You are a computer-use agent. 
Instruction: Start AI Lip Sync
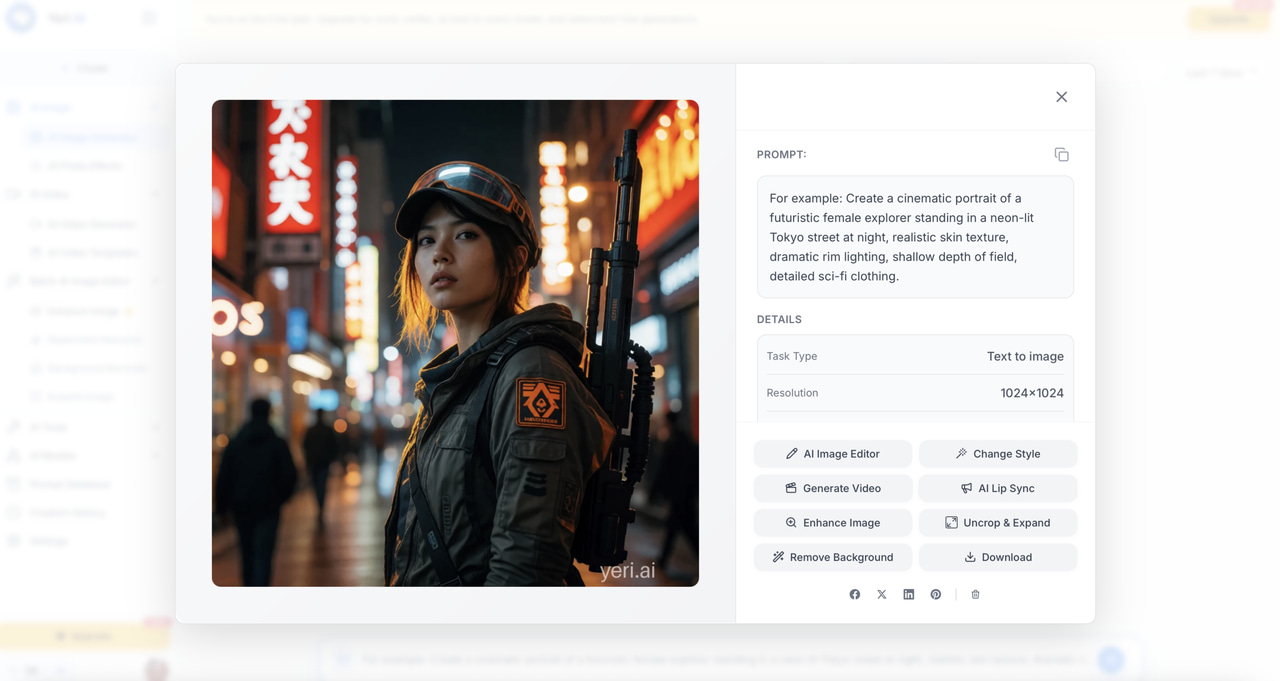tap(998, 488)
